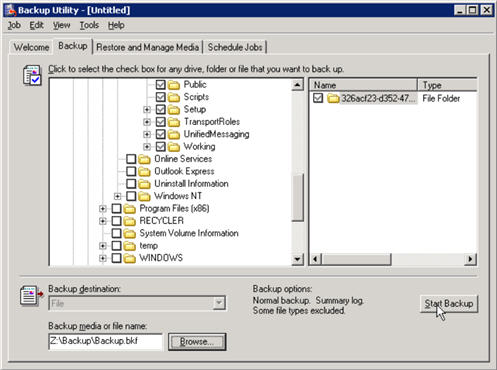Click the file list scroll right arrow

[x=470, y=259]
